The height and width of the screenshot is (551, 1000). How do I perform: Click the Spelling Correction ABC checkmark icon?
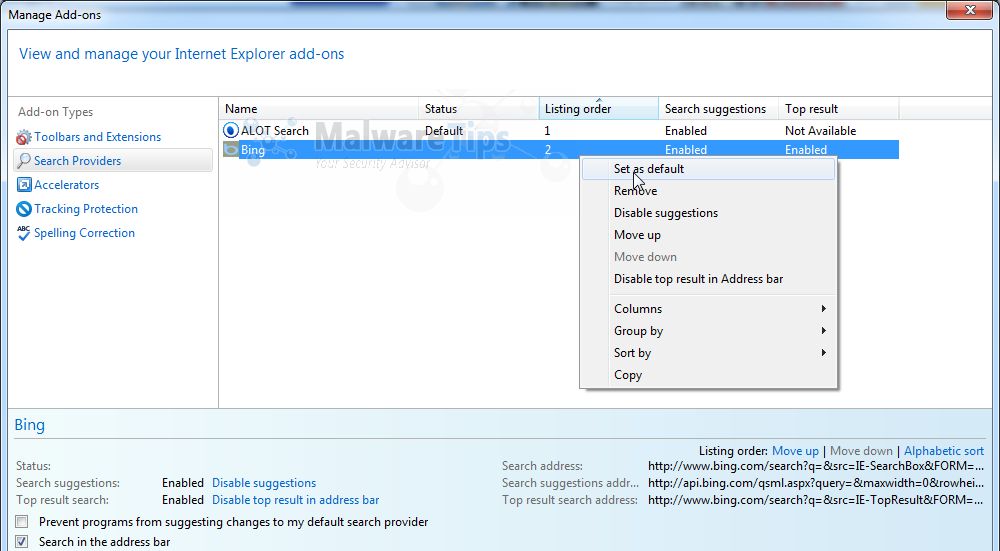24,233
